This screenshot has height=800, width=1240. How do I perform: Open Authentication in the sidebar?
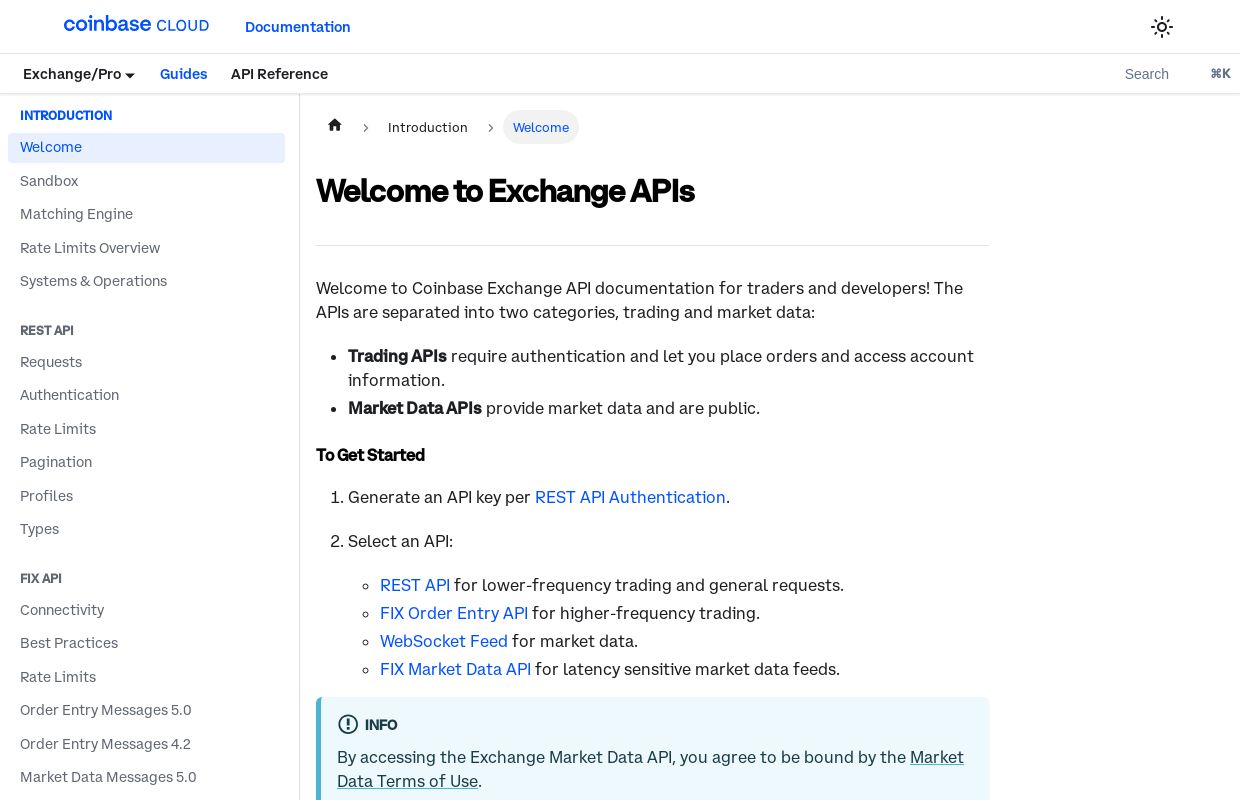tap(146, 395)
